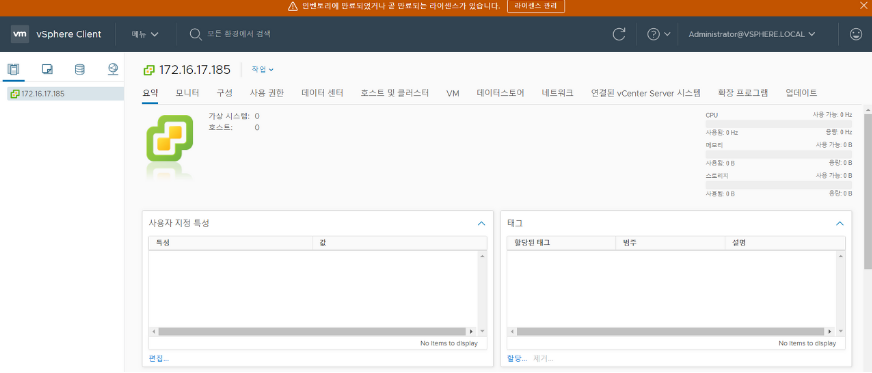The image size is (872, 373).
Task: Open the 작업 actions dropdown
Action: tap(262, 69)
